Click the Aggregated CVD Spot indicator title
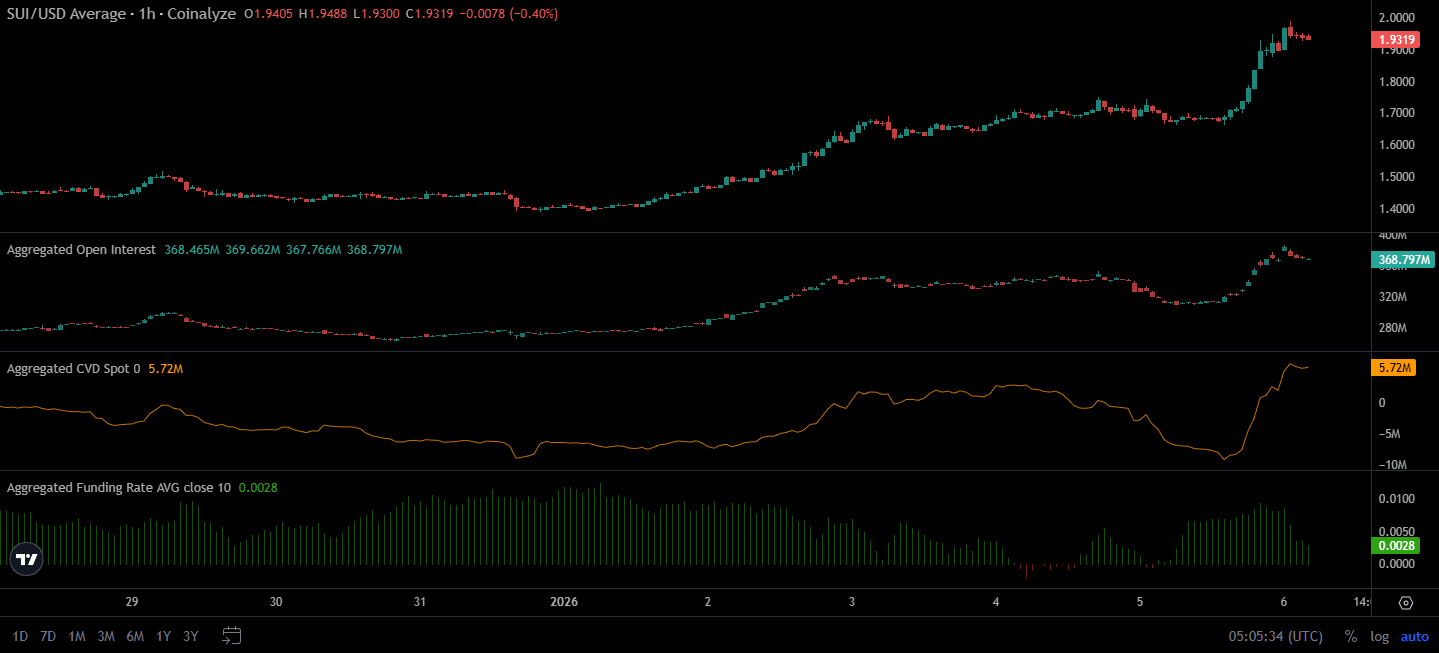The height and width of the screenshot is (653, 1439). tap(74, 369)
